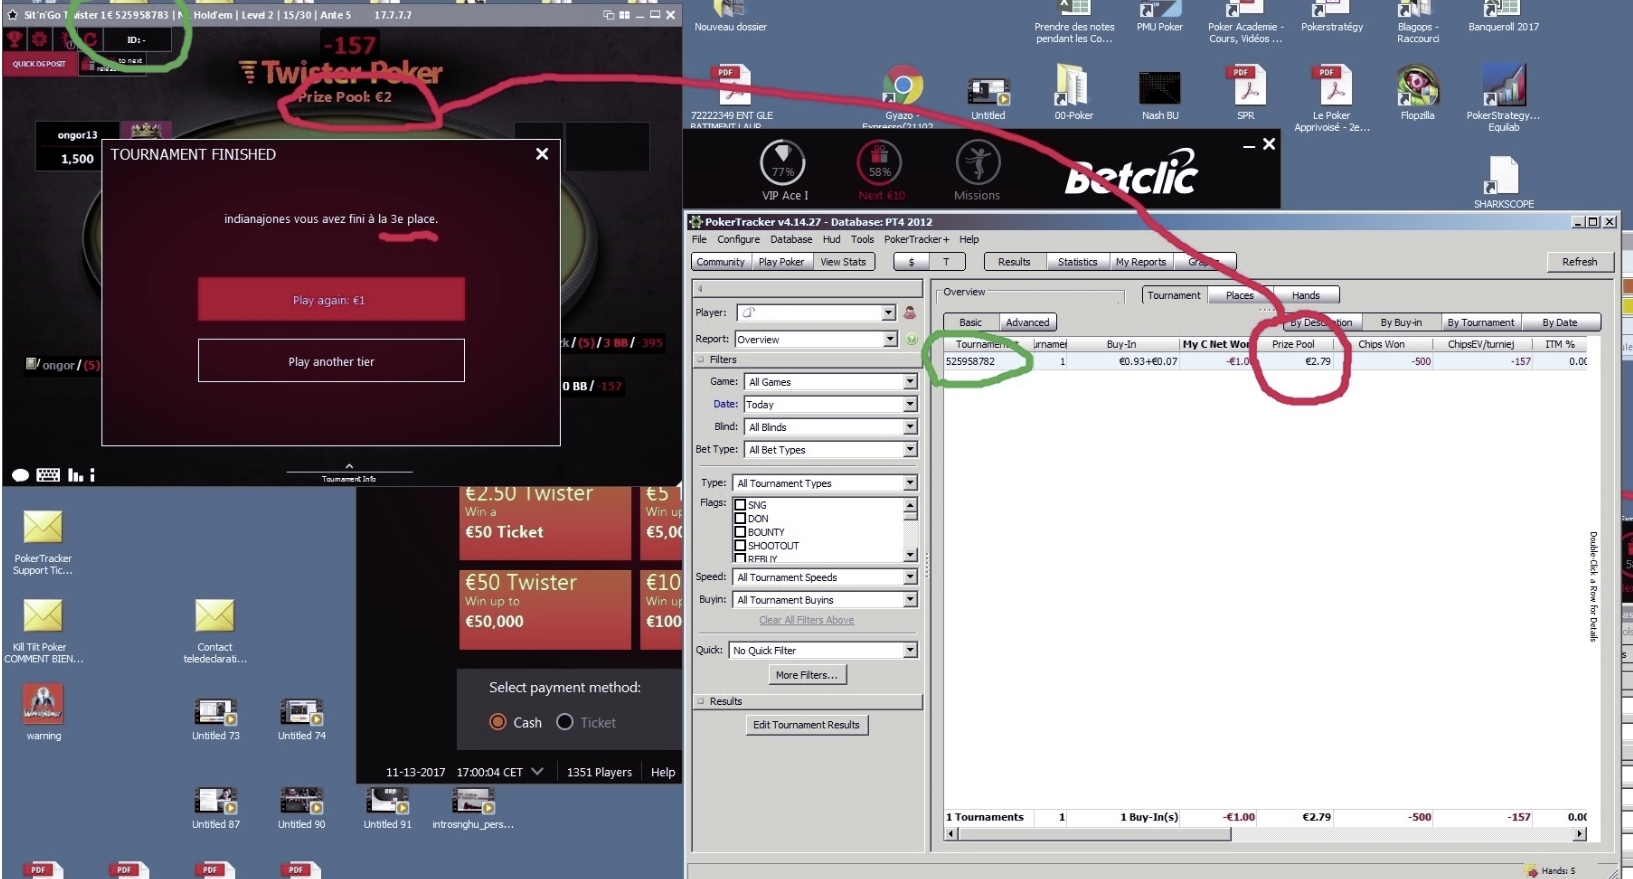The width and height of the screenshot is (1633, 879).
Task: Open the Speed dropdown showing All Tournament Speeds
Action: [910, 577]
